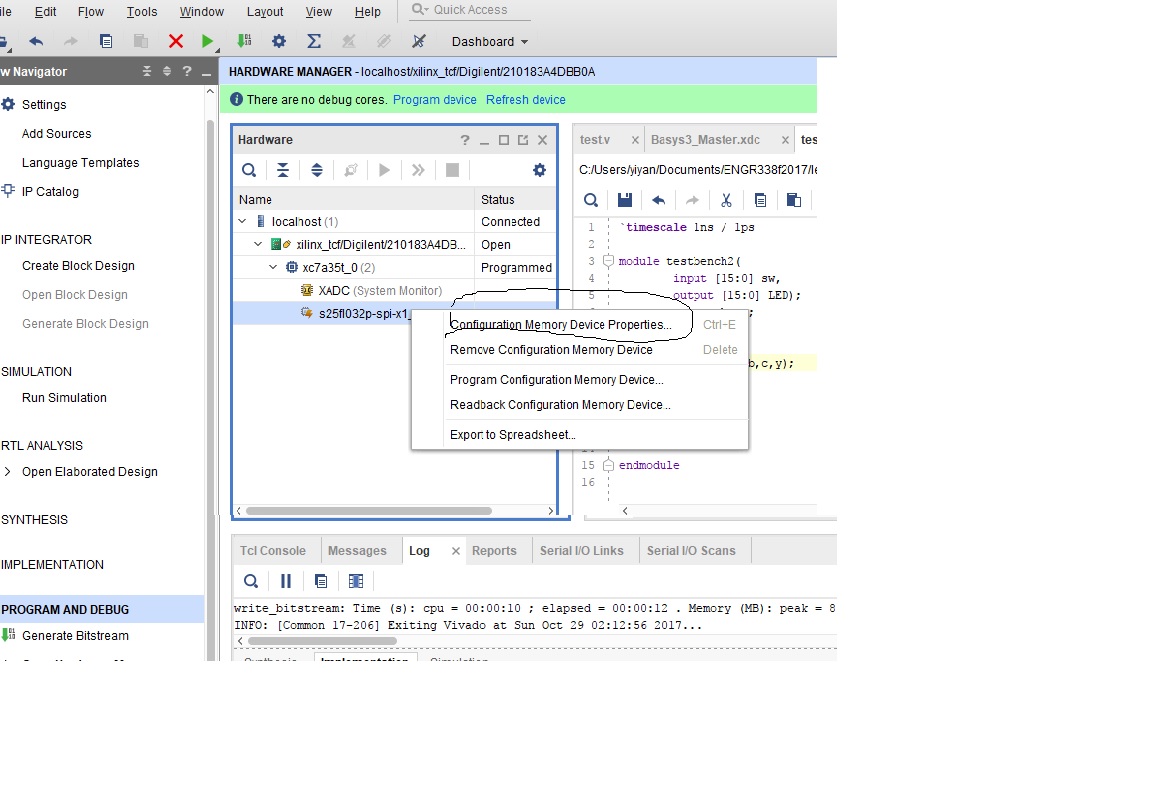
Task: Collapse the localhost tree node
Action: tap(242, 222)
